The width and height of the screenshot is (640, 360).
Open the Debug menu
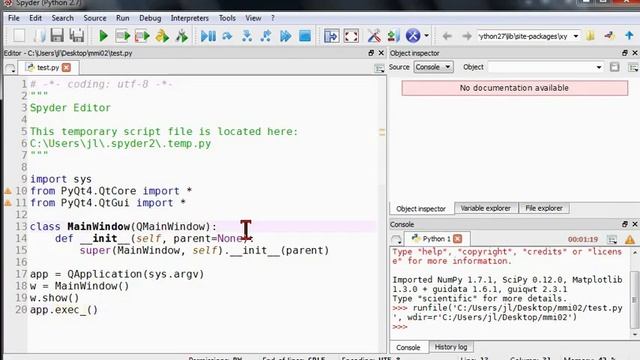point(150,18)
